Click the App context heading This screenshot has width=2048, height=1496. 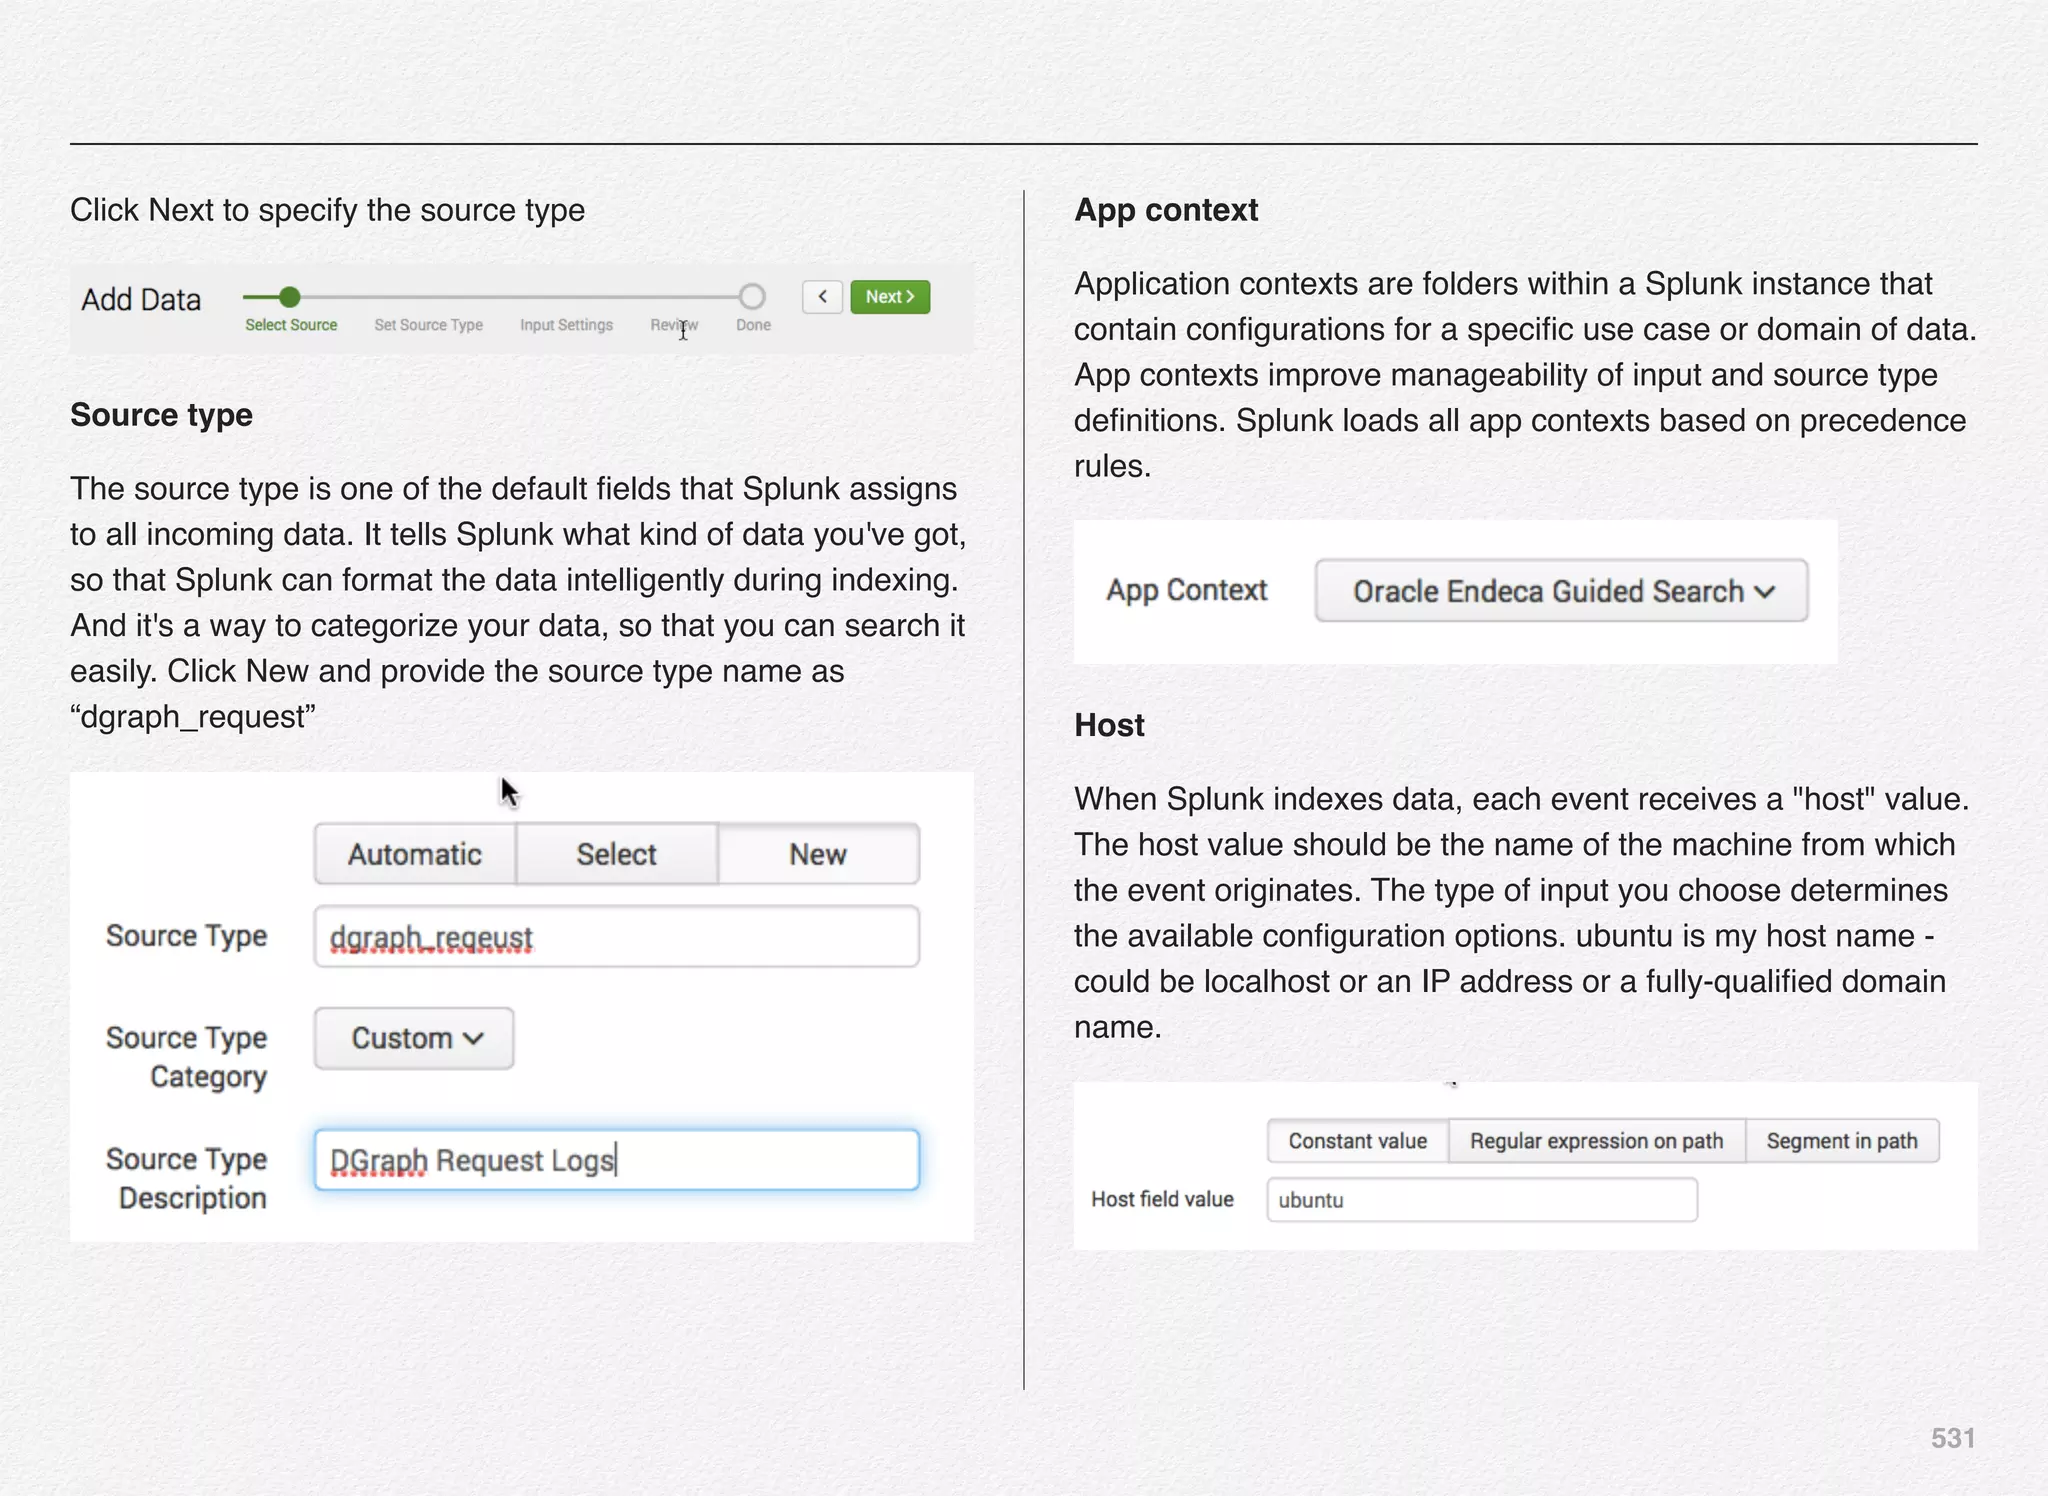[1166, 210]
